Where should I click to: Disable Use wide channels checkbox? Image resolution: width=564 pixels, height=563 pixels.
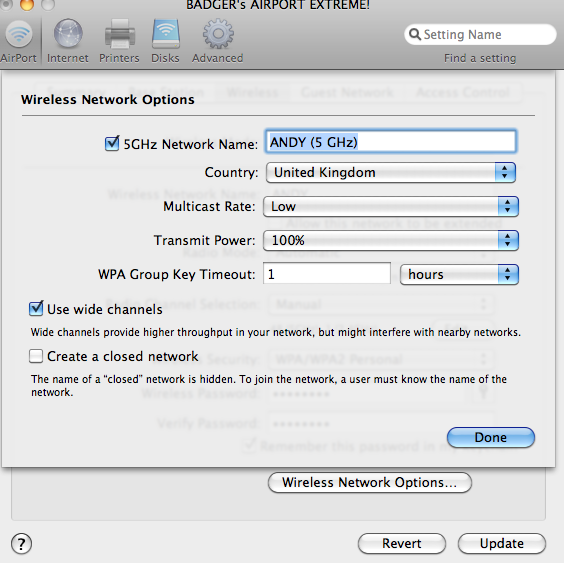36,309
